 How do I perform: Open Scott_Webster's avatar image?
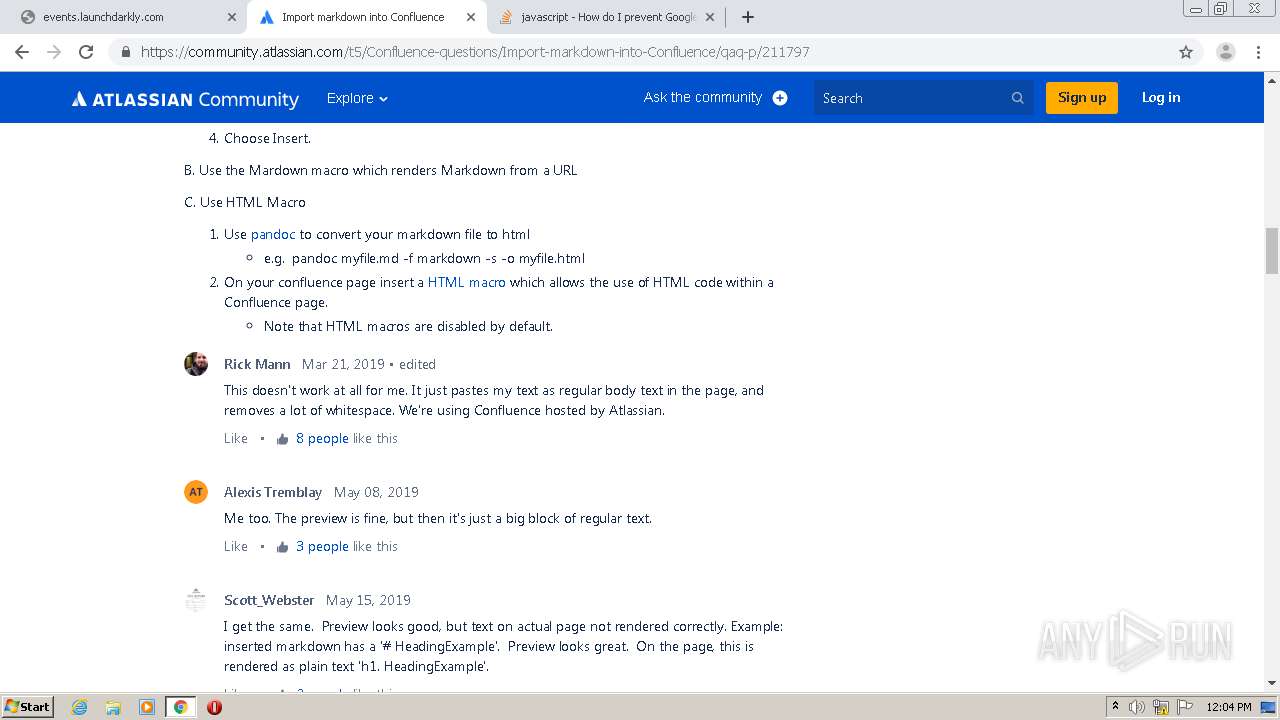(x=196, y=600)
